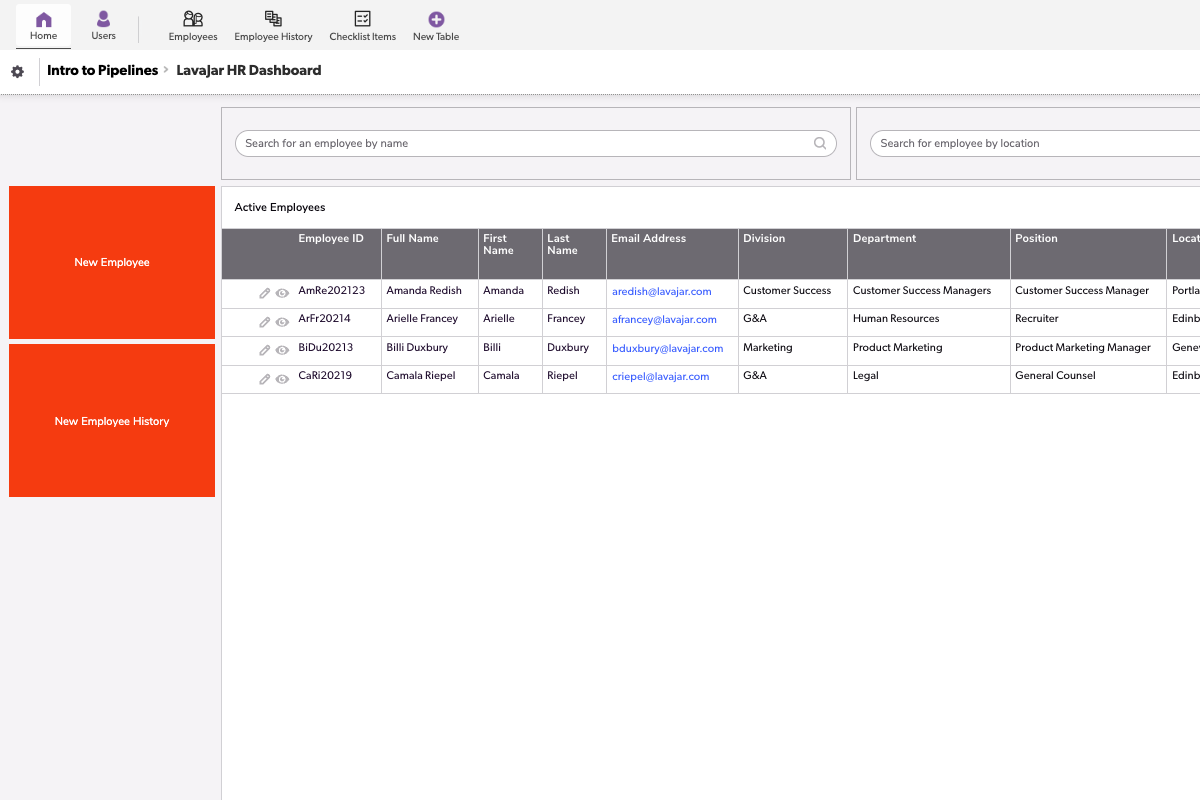This screenshot has height=800, width=1200.
Task: Open the Checklist Items table icon
Action: [363, 19]
